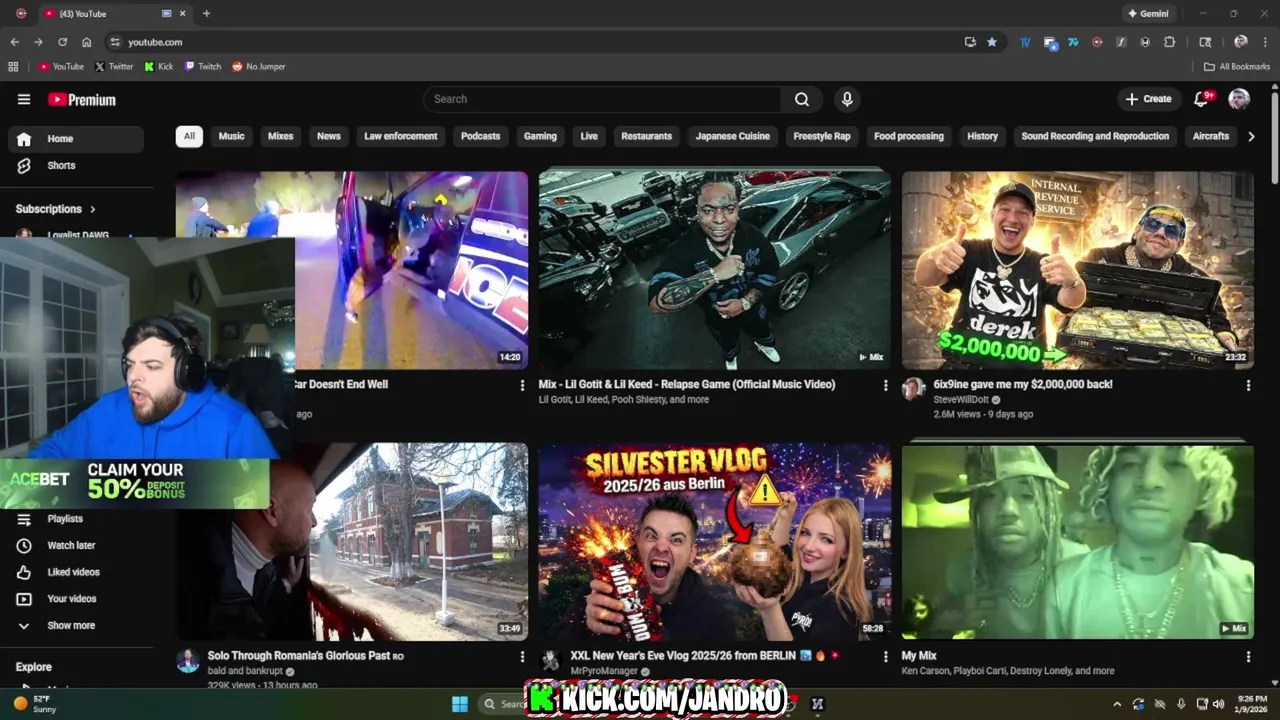Open more options for Romania video

tap(522, 657)
